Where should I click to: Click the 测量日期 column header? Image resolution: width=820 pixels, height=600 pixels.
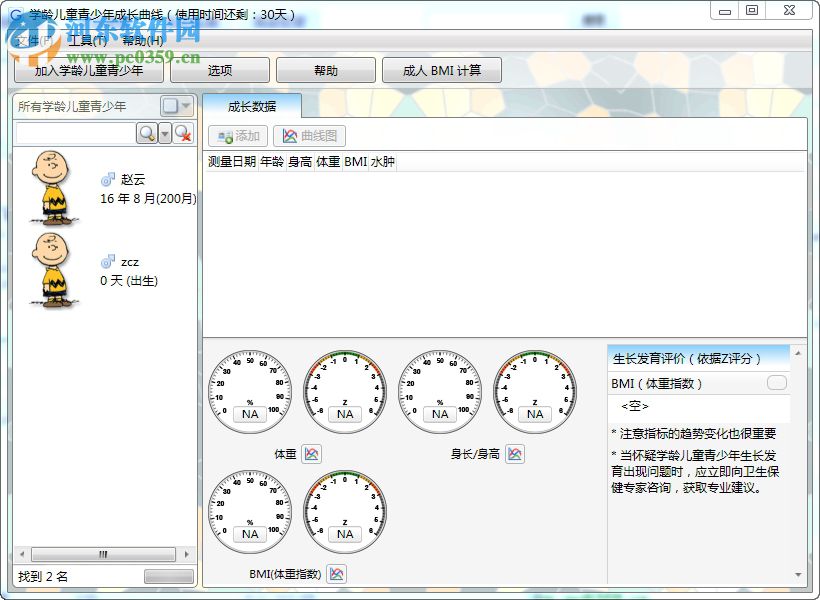(x=232, y=162)
